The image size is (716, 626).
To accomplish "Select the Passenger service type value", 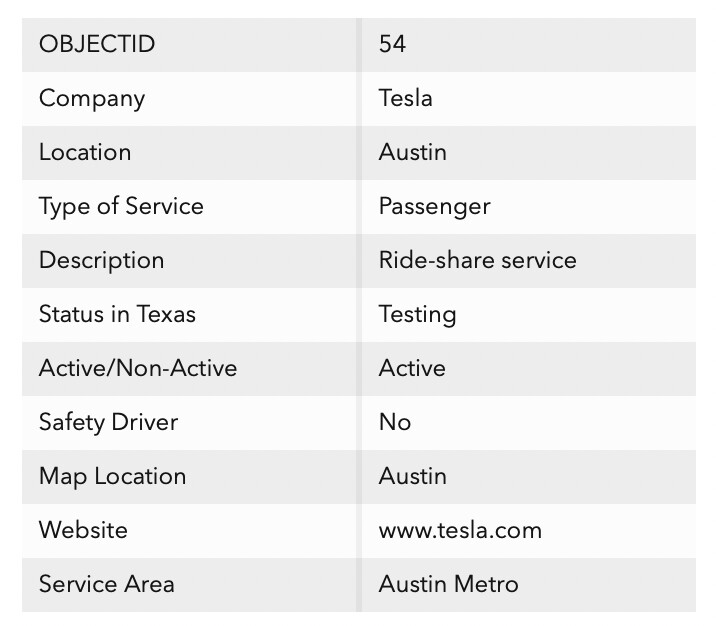I will point(435,206).
